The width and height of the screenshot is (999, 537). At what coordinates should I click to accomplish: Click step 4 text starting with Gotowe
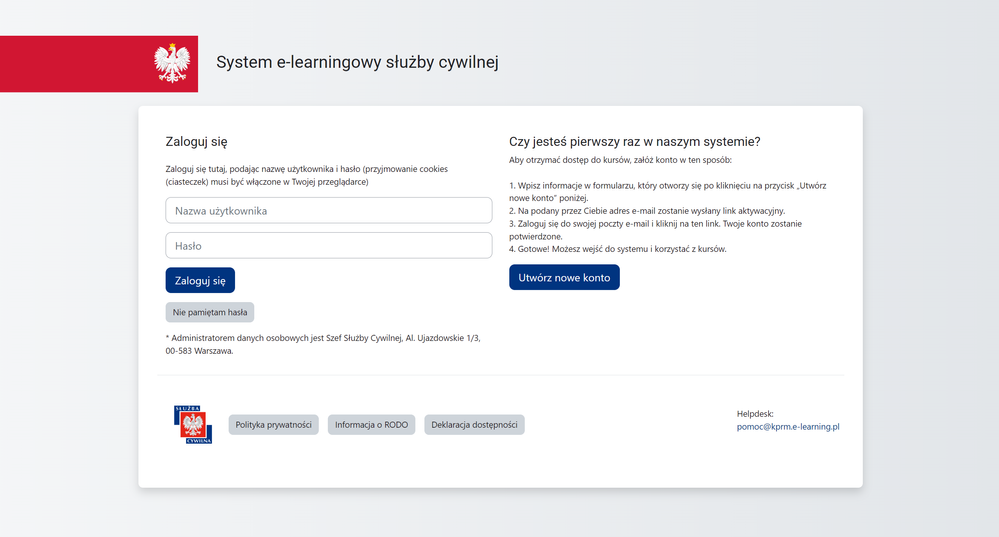(617, 249)
